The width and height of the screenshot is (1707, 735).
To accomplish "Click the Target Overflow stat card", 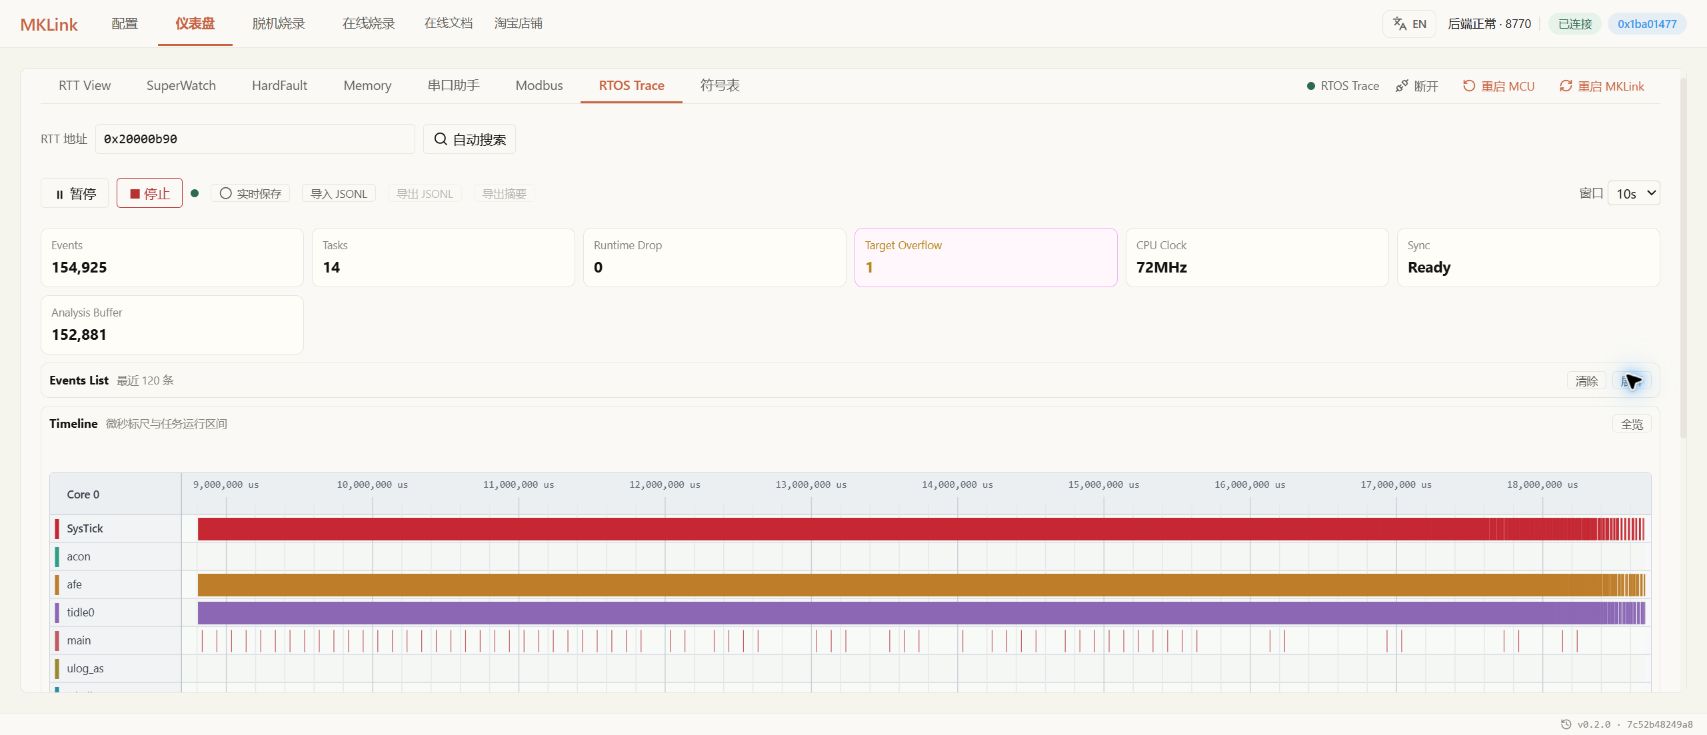I will (x=986, y=258).
